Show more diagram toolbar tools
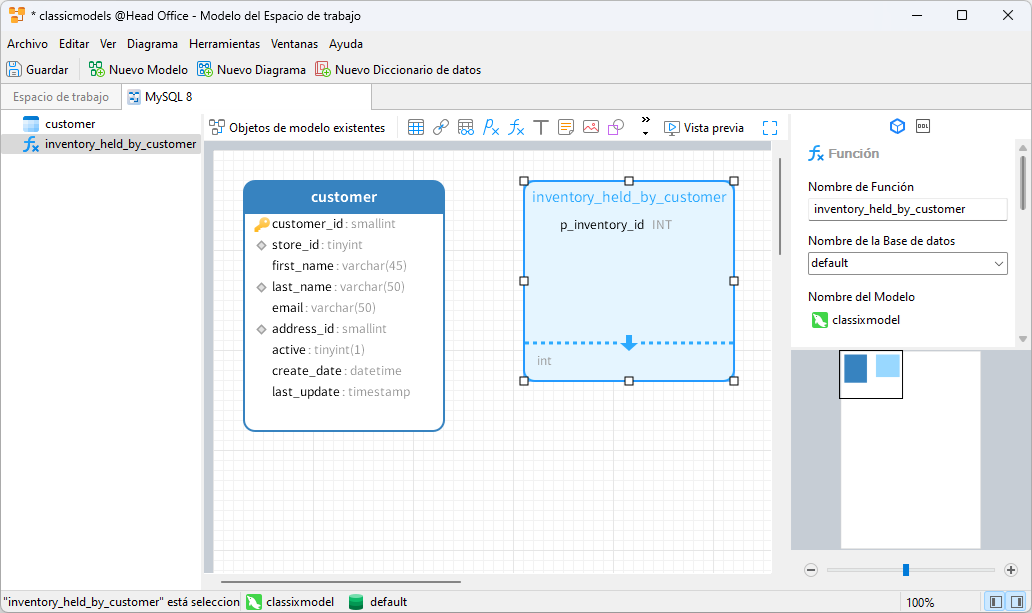The height and width of the screenshot is (613, 1032). click(646, 126)
